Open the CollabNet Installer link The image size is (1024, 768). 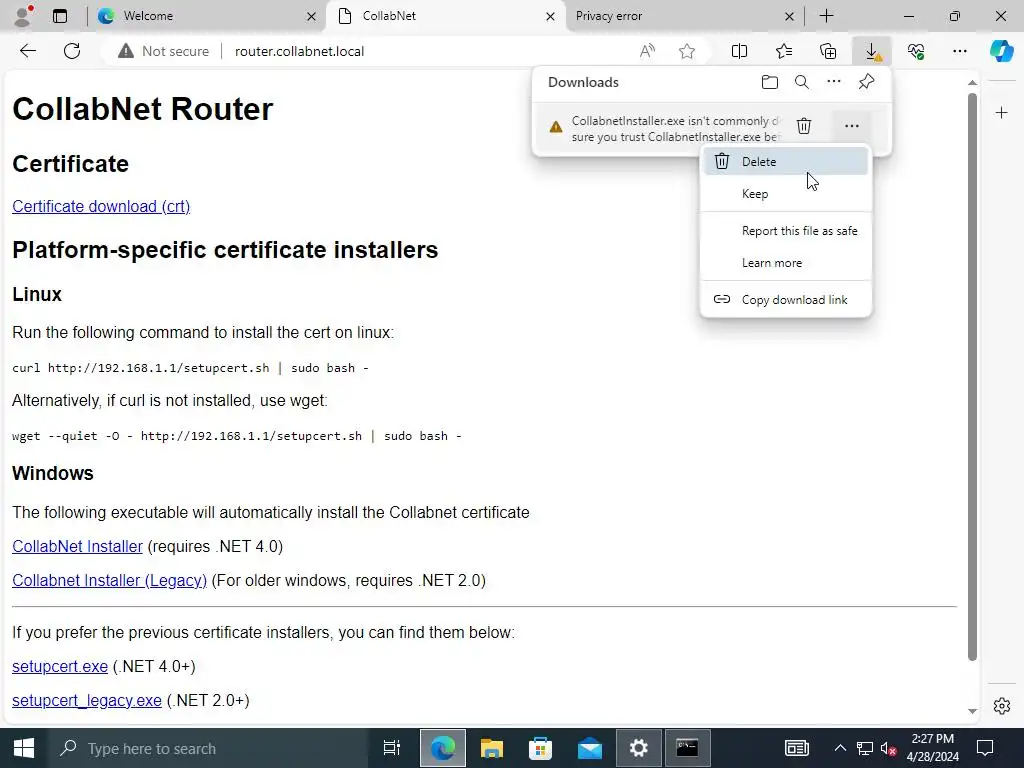[x=77, y=547]
